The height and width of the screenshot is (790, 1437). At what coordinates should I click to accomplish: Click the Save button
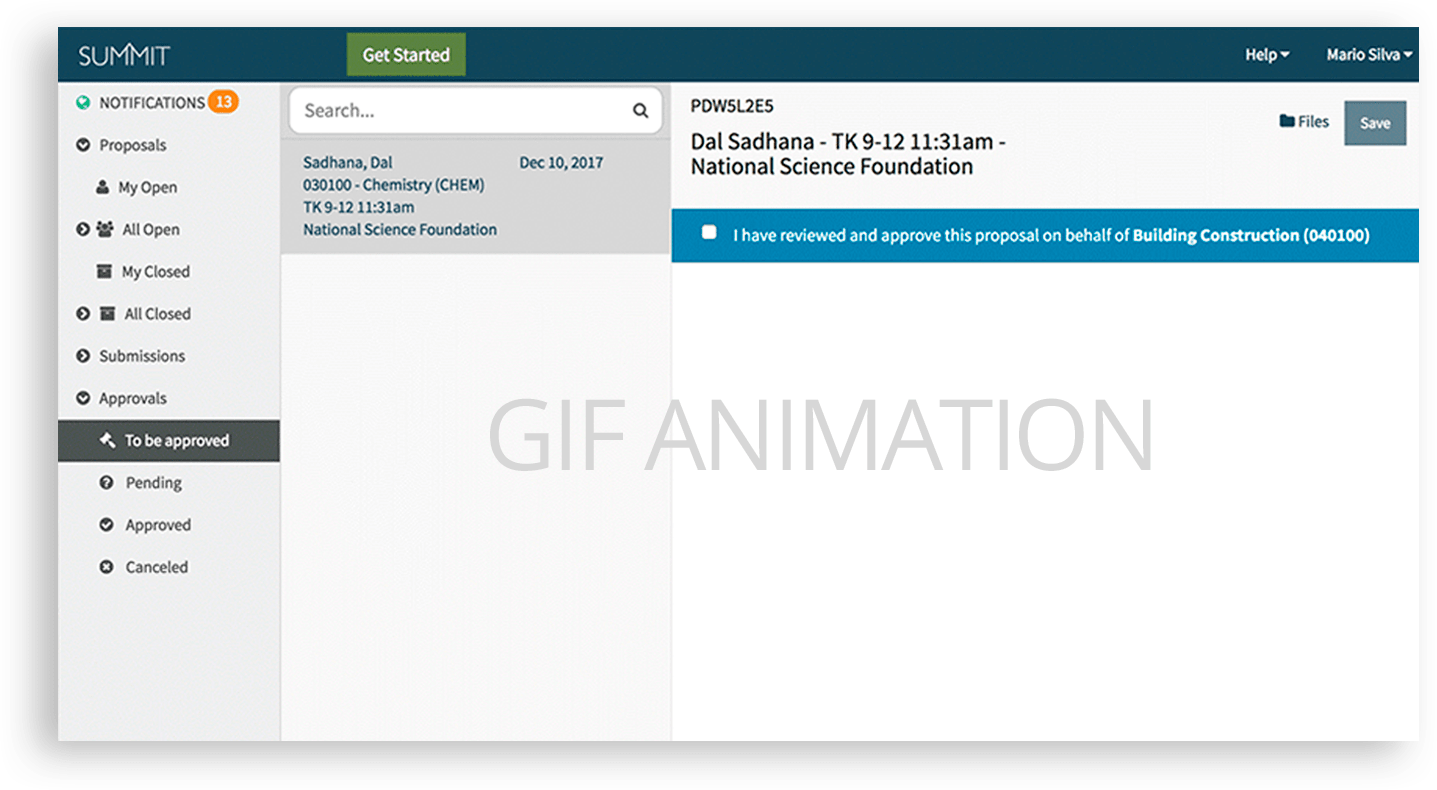(1374, 123)
